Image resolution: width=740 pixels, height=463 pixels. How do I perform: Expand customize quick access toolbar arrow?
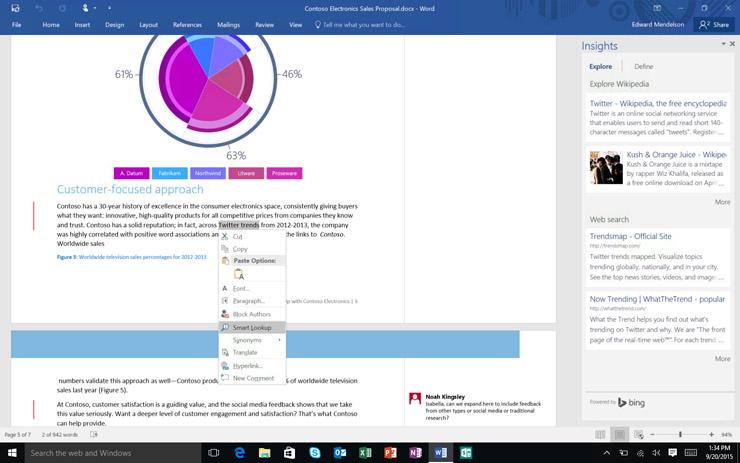pos(109,8)
